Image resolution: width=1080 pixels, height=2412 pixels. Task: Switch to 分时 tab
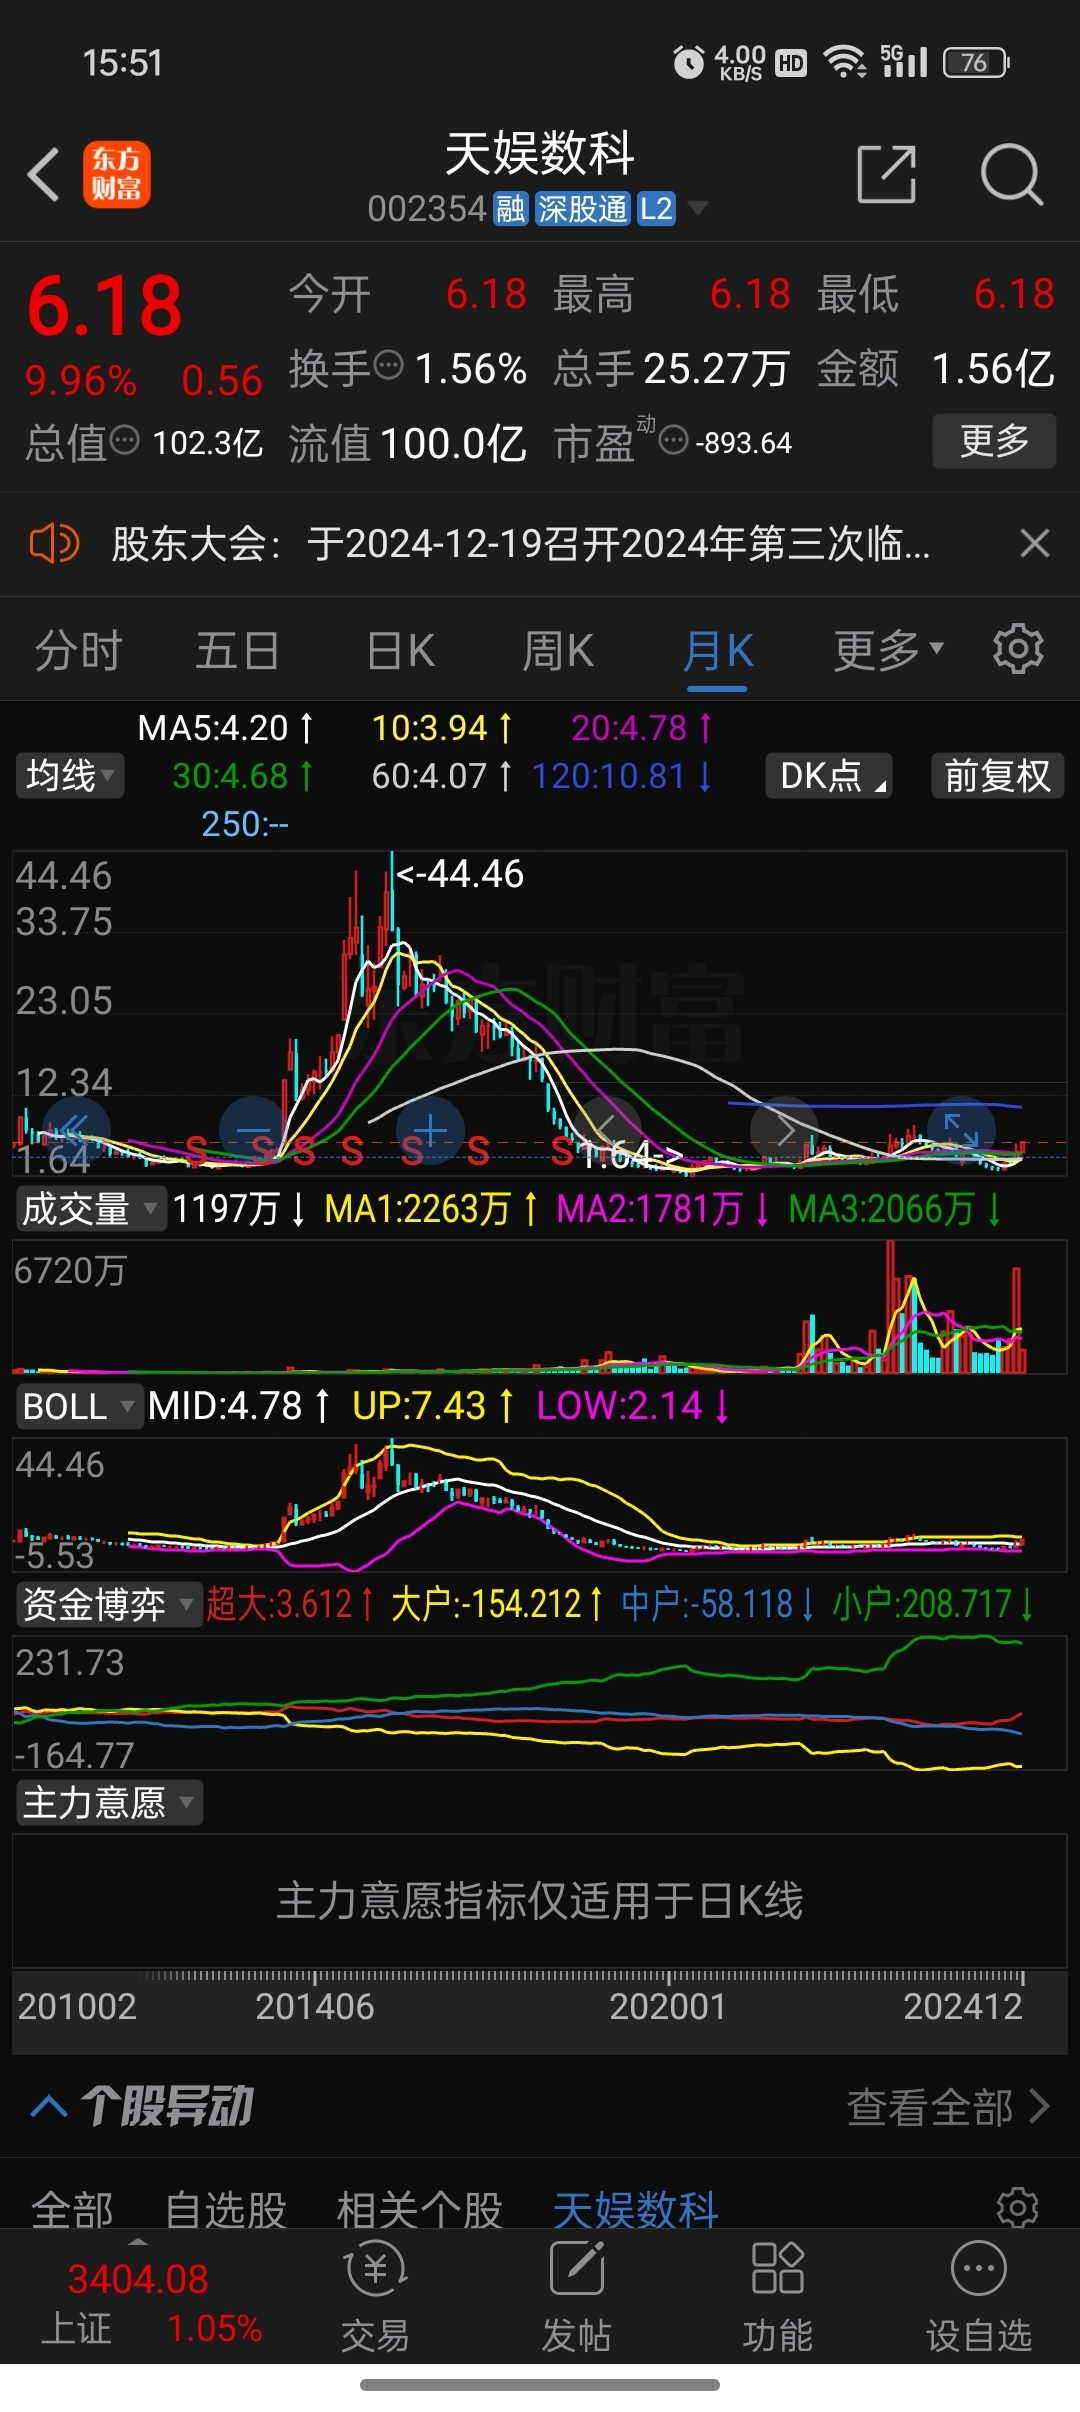78,651
